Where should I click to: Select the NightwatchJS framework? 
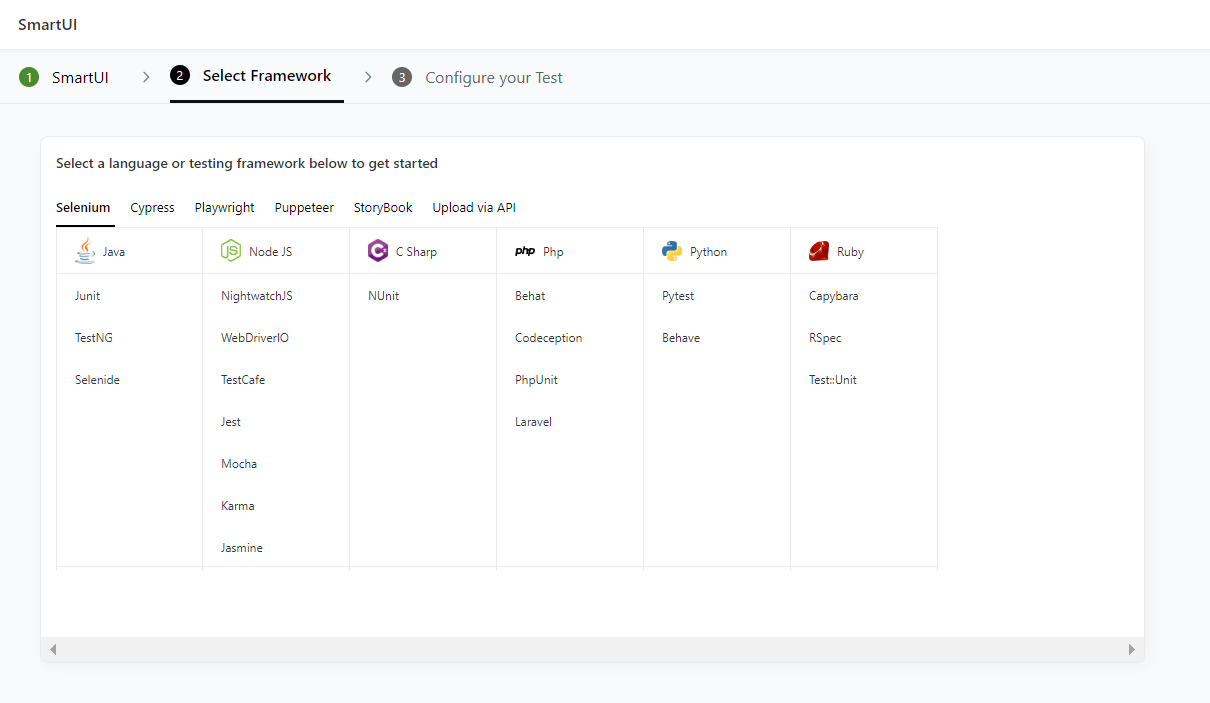coord(257,296)
